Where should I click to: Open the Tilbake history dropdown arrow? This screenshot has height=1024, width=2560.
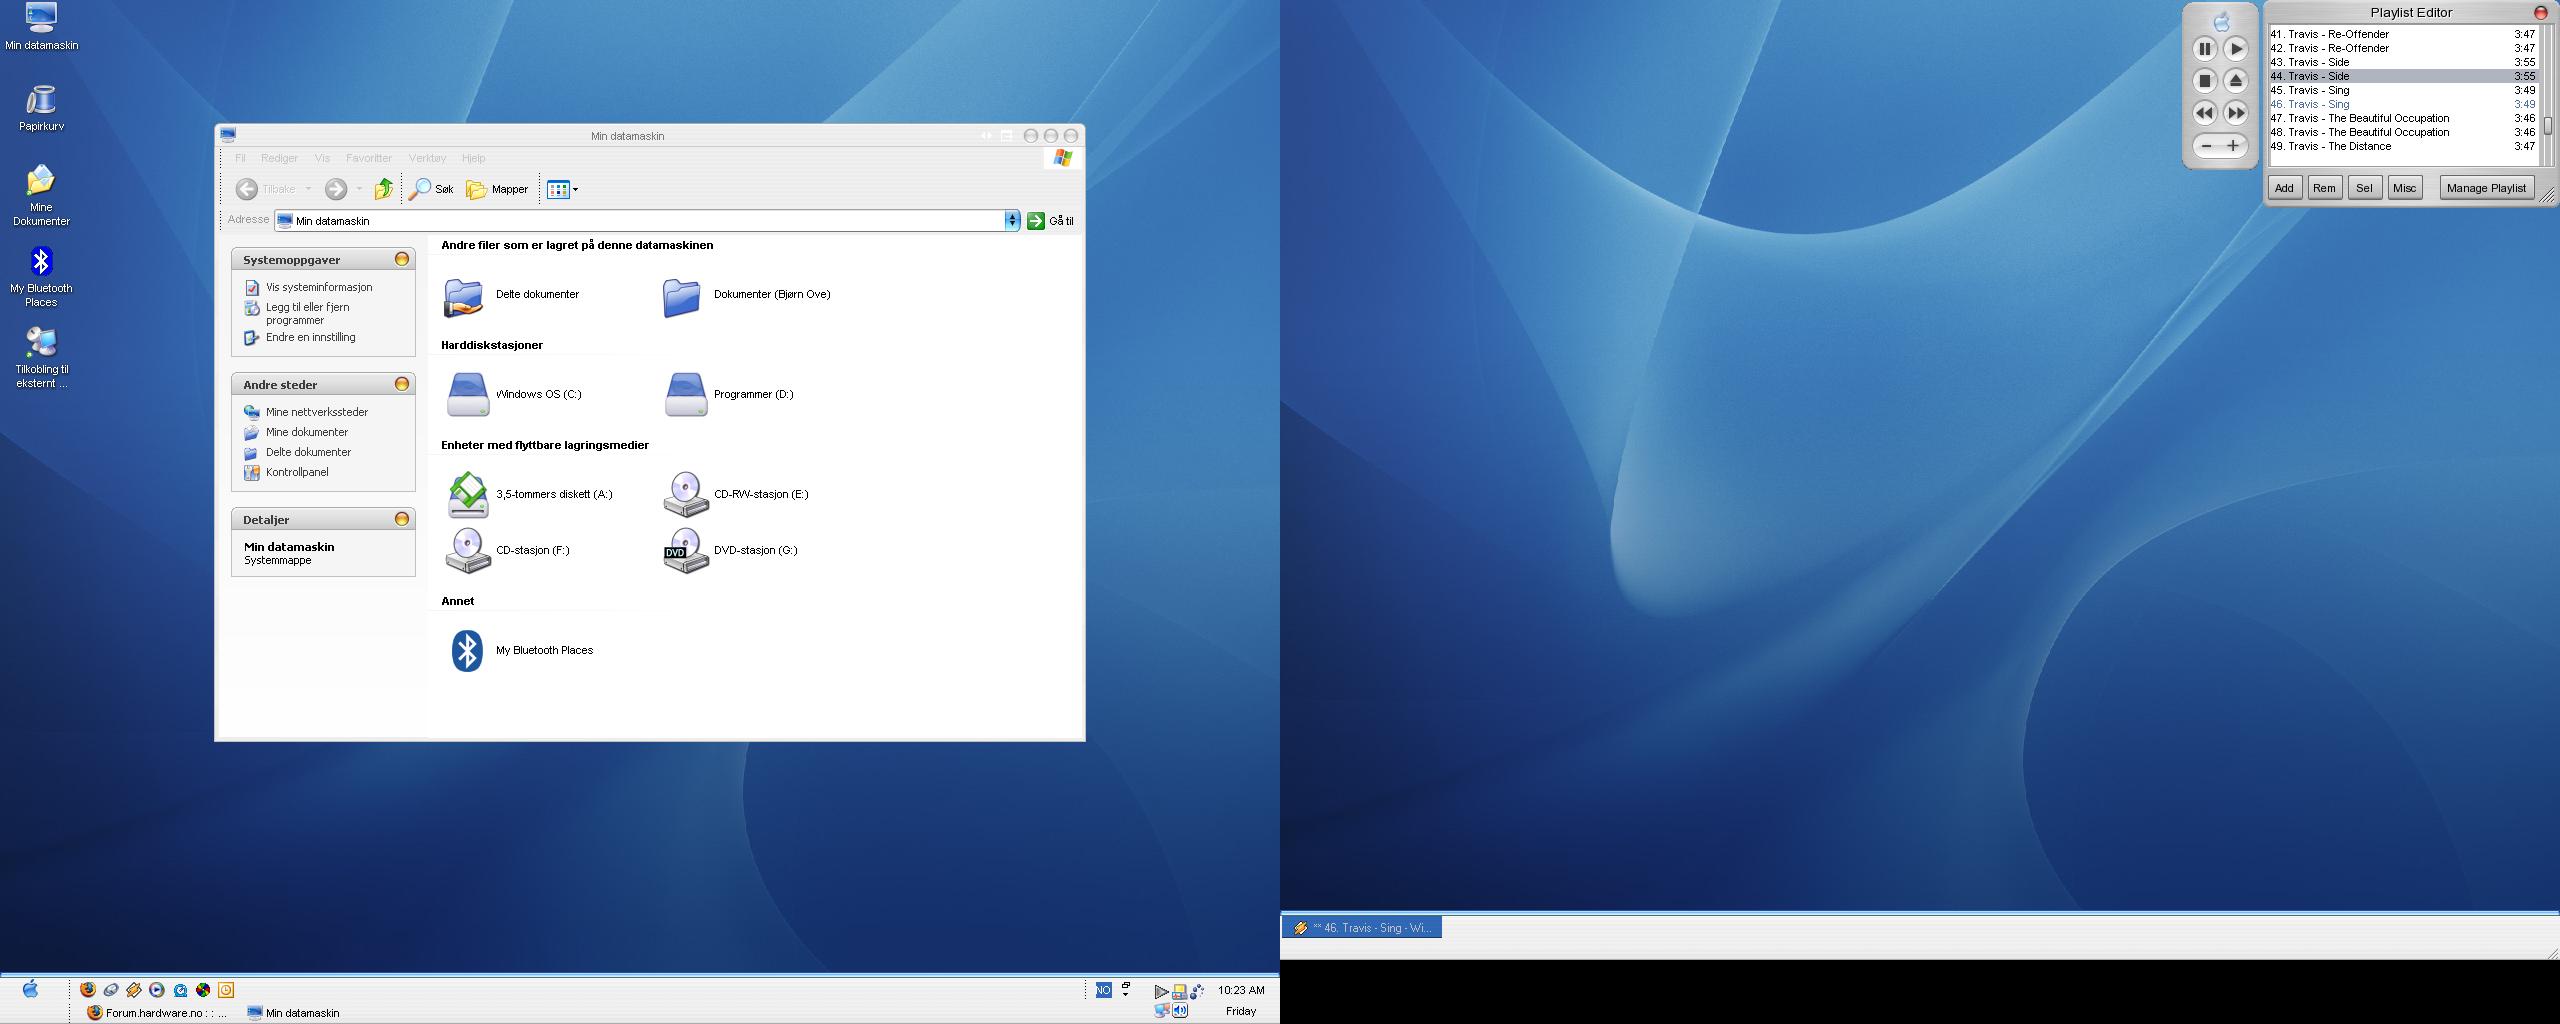(308, 189)
